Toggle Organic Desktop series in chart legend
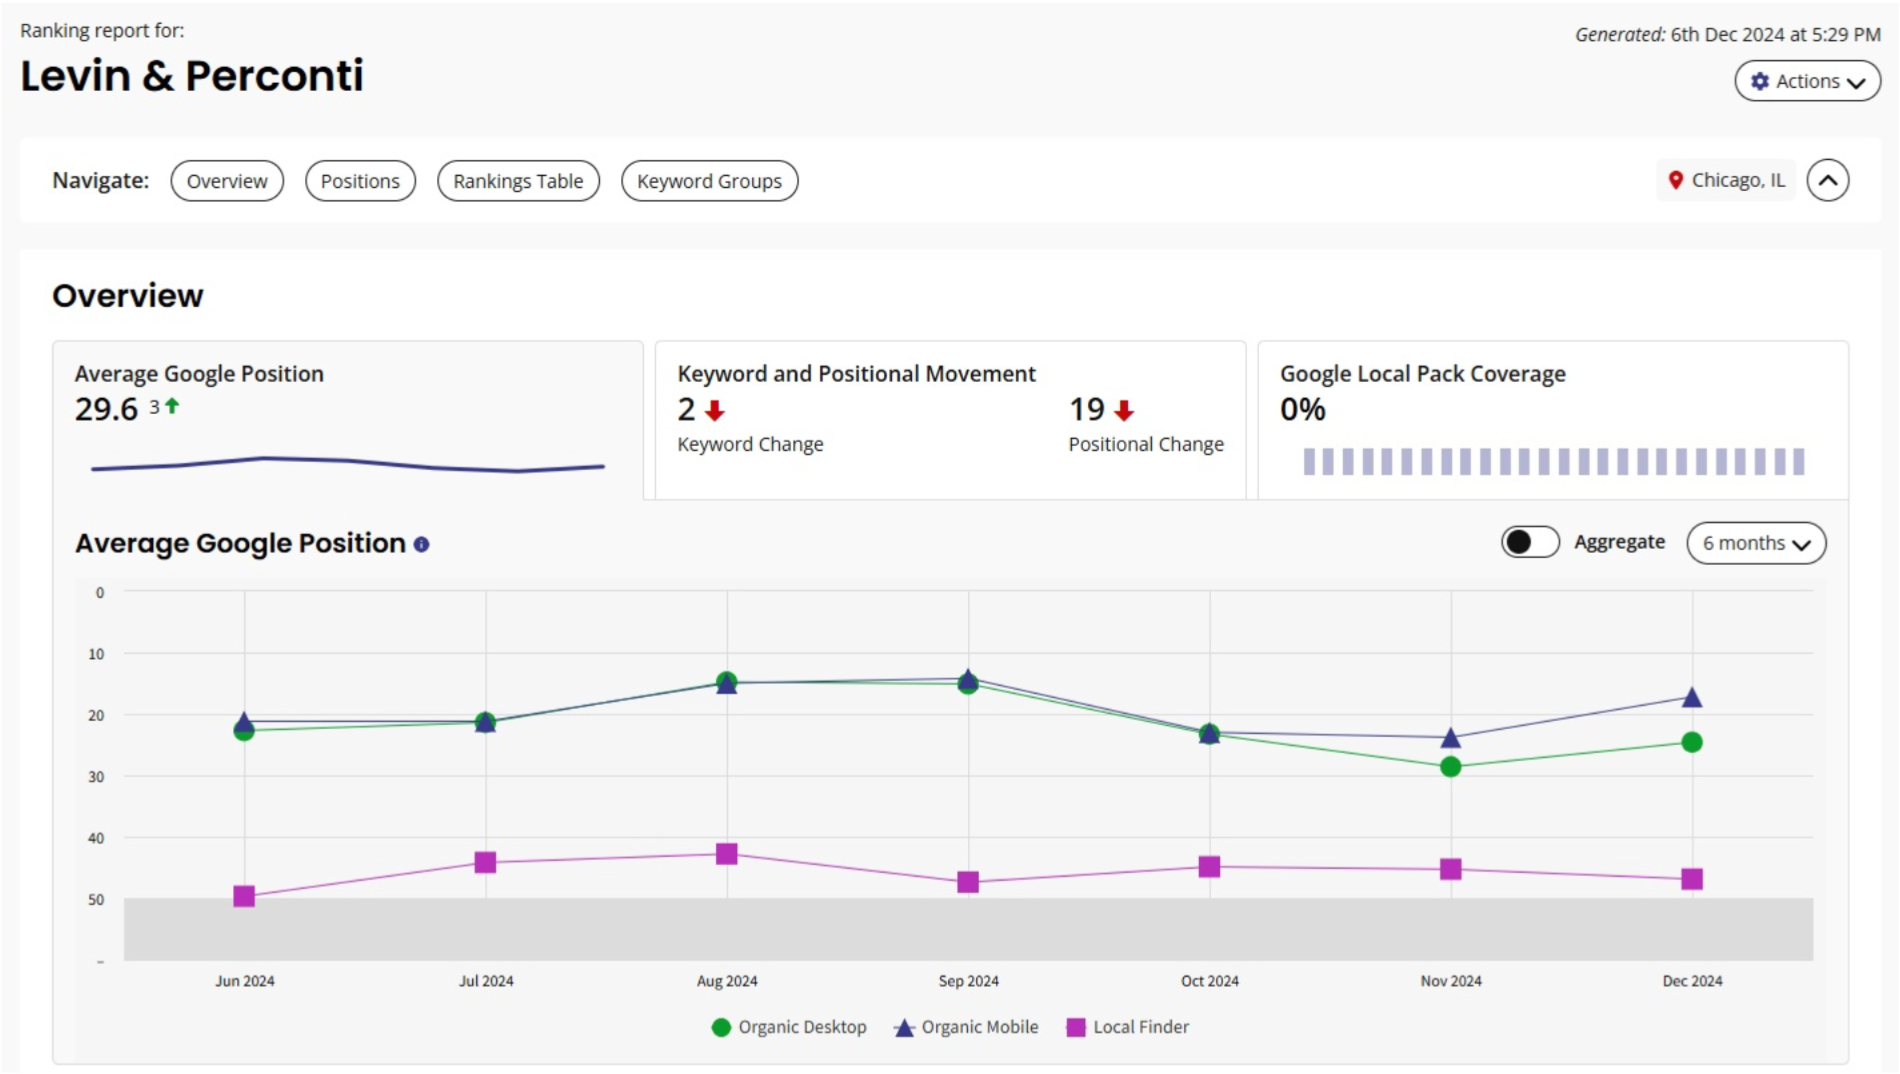The image size is (1900, 1074). [788, 1027]
